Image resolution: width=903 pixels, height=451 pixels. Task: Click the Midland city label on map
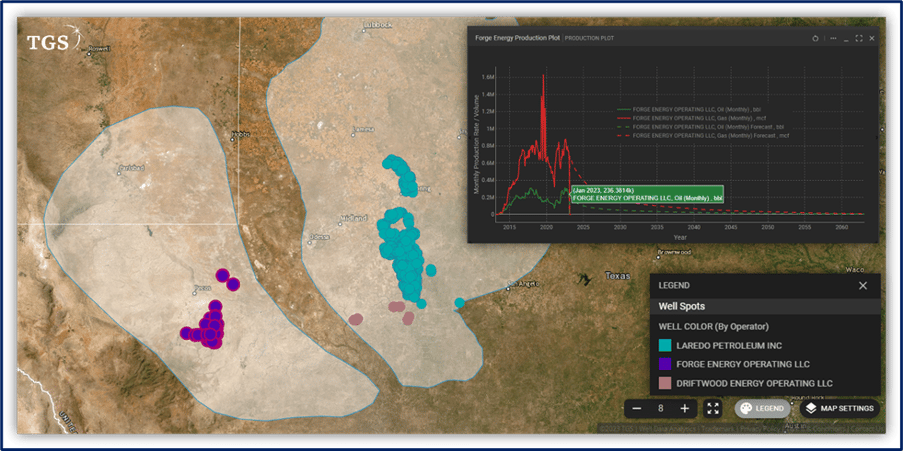click(x=354, y=219)
